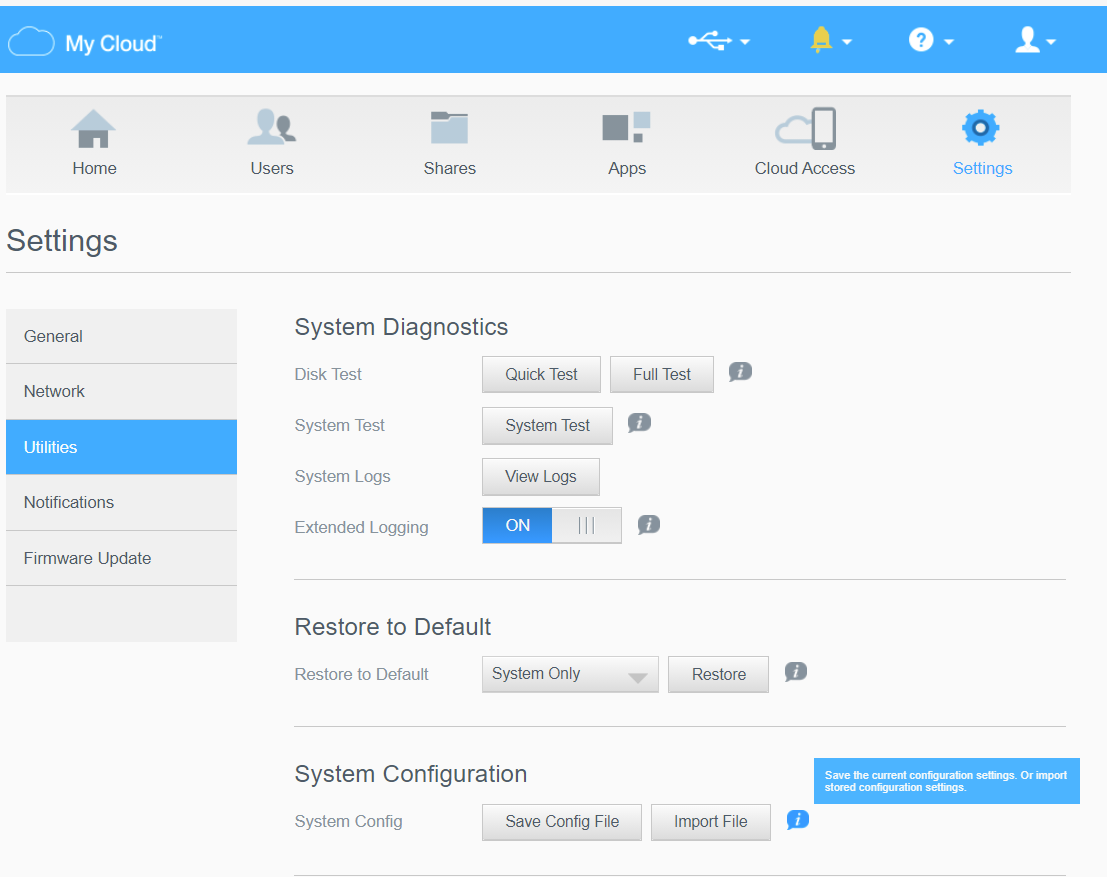Screen dimensions: 1107x877
Task: Go to the Home house icon
Action: click(x=93, y=129)
